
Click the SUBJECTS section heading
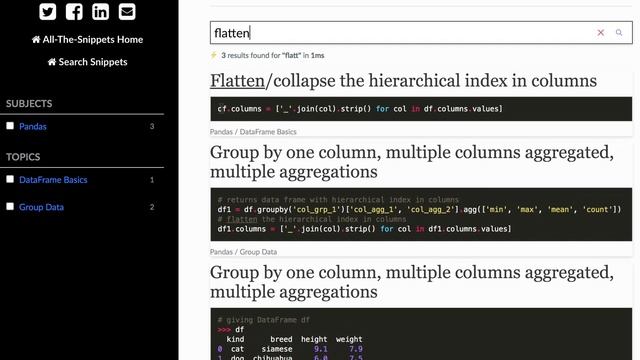(29, 104)
